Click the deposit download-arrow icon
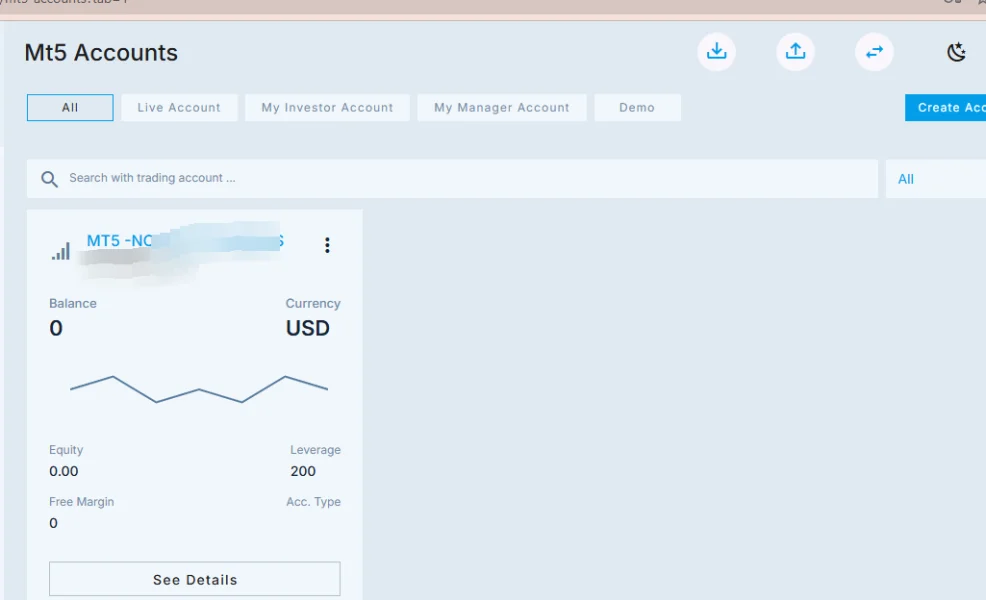This screenshot has width=986, height=600. (716, 52)
